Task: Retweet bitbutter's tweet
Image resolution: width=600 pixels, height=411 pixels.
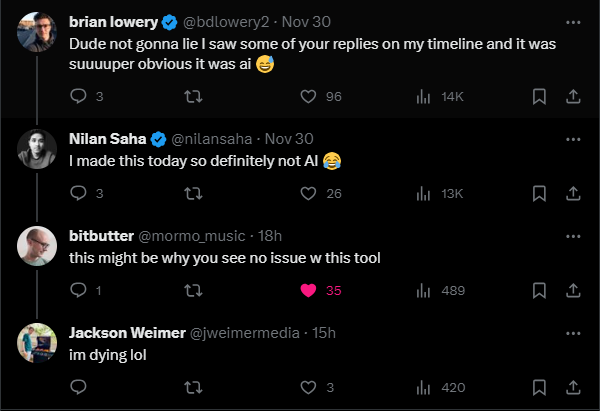Action: pos(193,290)
